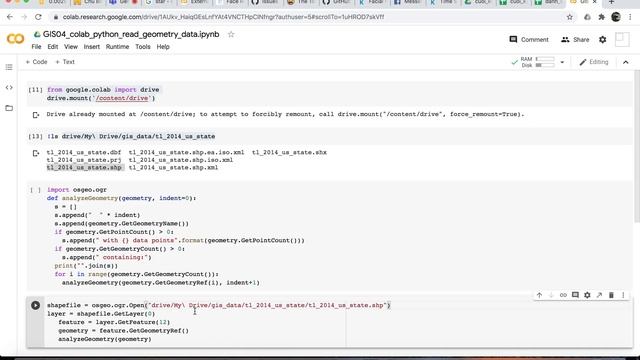Image resolution: width=640 pixels, height=360 pixels.
Task: Clear drive.mount output icon
Action: [x=36, y=115]
